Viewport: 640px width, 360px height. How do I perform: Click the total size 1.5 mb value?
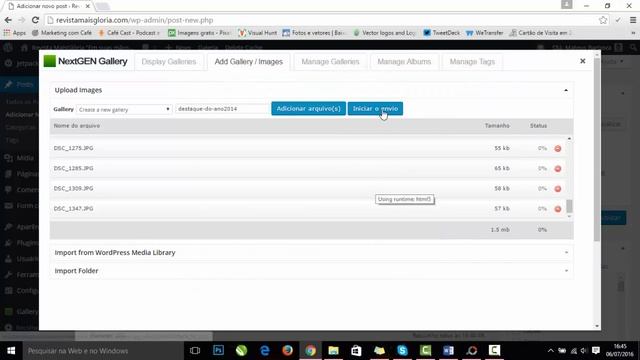coord(500,230)
